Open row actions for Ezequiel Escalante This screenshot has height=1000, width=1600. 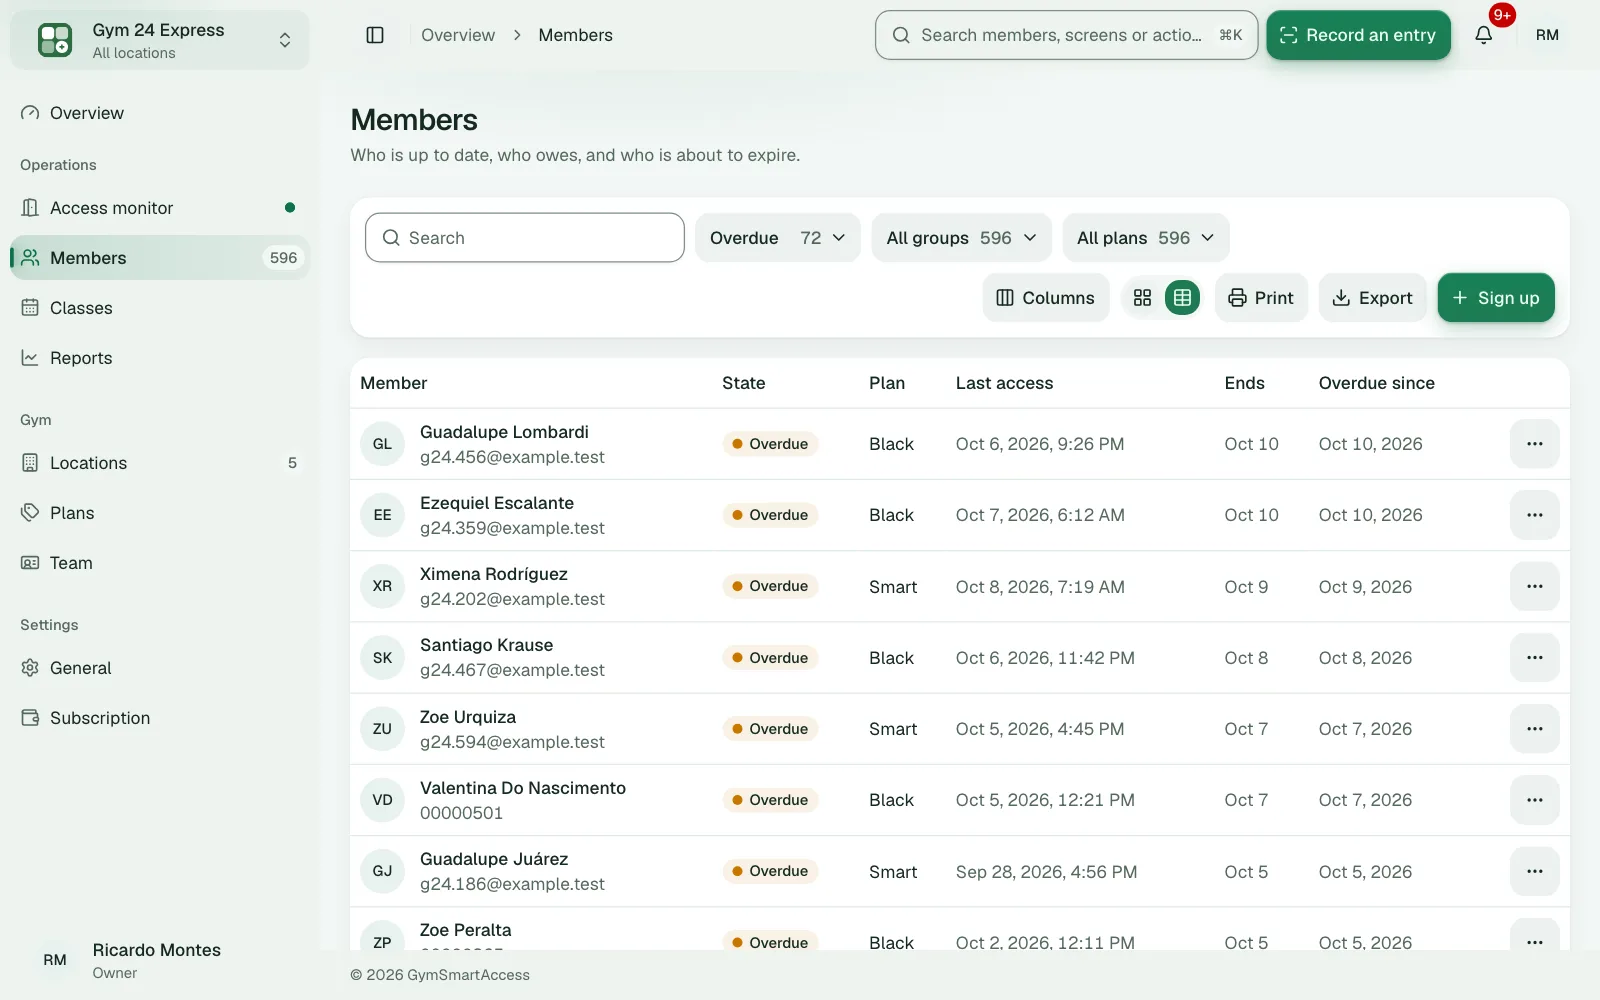click(x=1534, y=515)
